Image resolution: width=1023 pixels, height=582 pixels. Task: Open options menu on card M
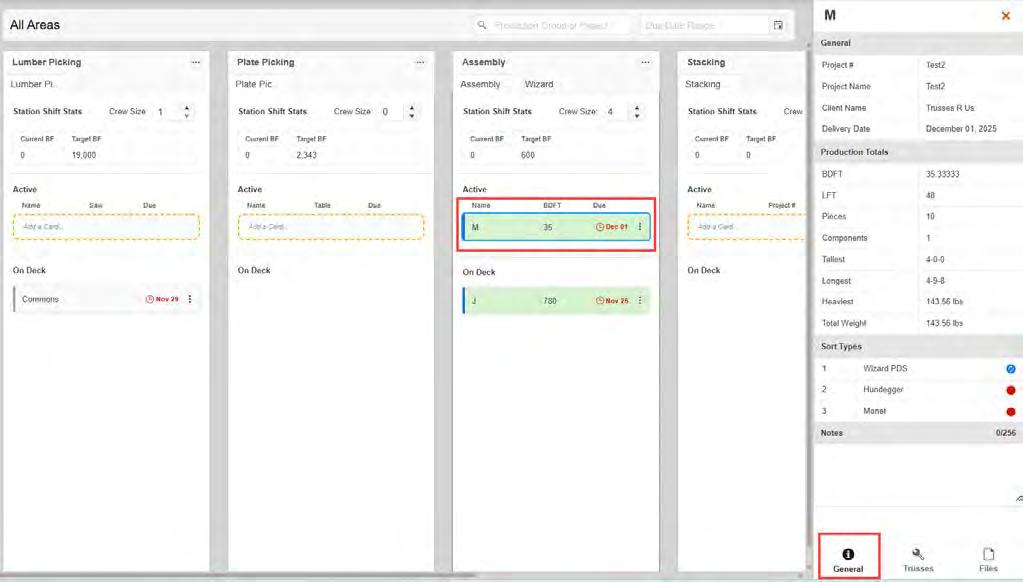pos(640,227)
